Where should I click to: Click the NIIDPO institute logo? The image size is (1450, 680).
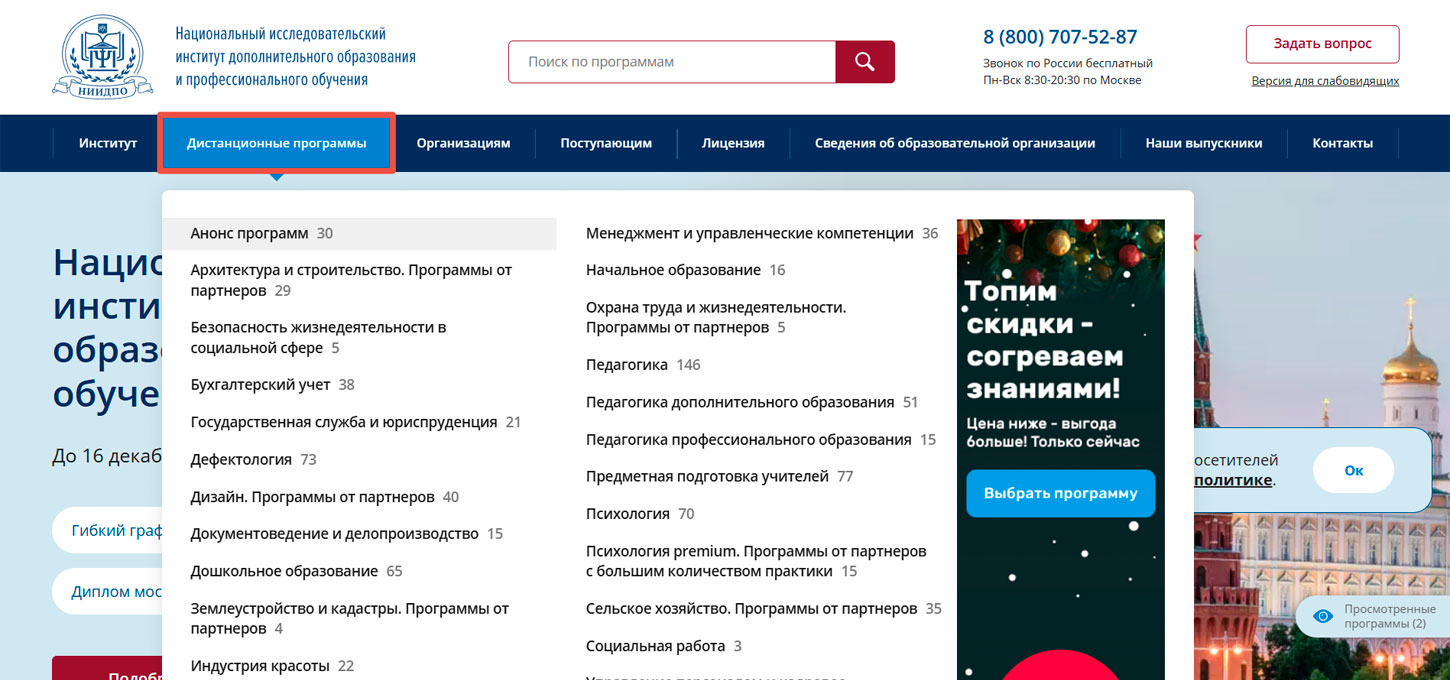coord(103,57)
